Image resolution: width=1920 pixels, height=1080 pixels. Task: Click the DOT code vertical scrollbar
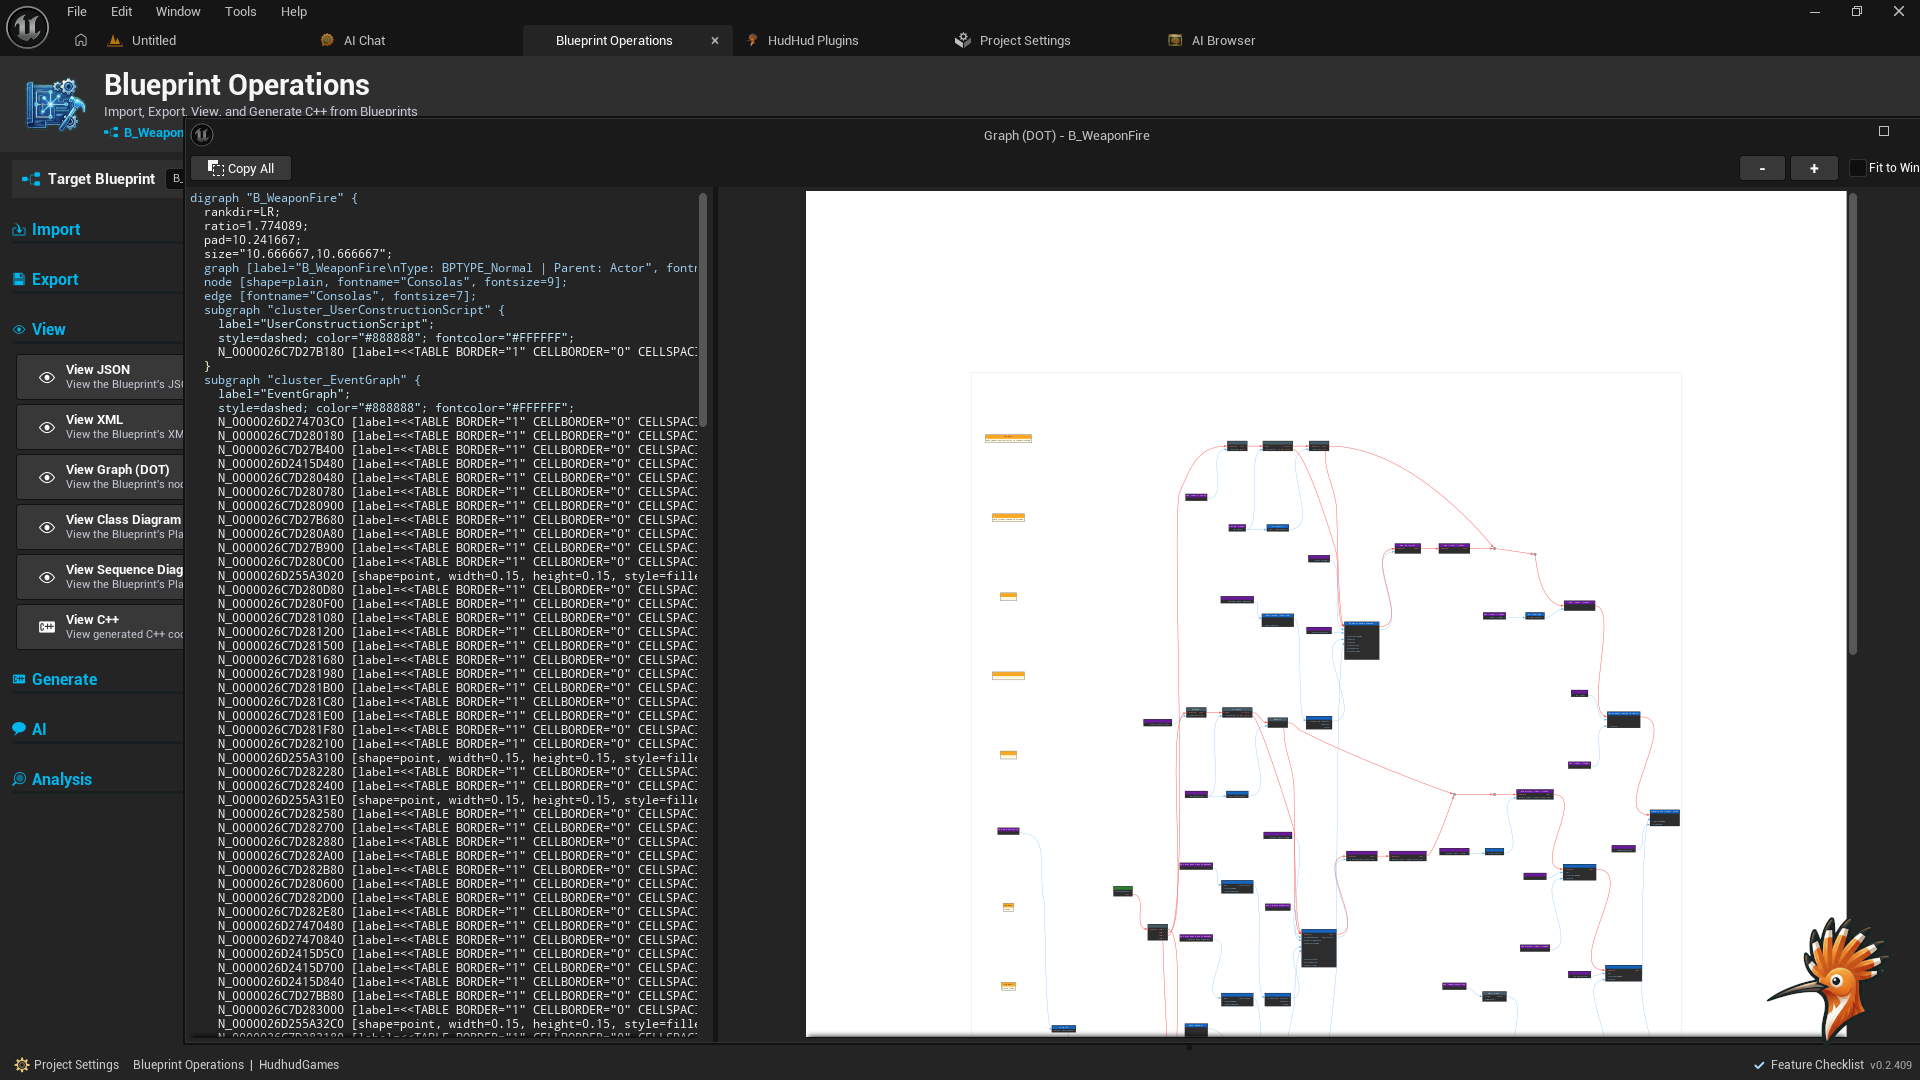pos(703,310)
